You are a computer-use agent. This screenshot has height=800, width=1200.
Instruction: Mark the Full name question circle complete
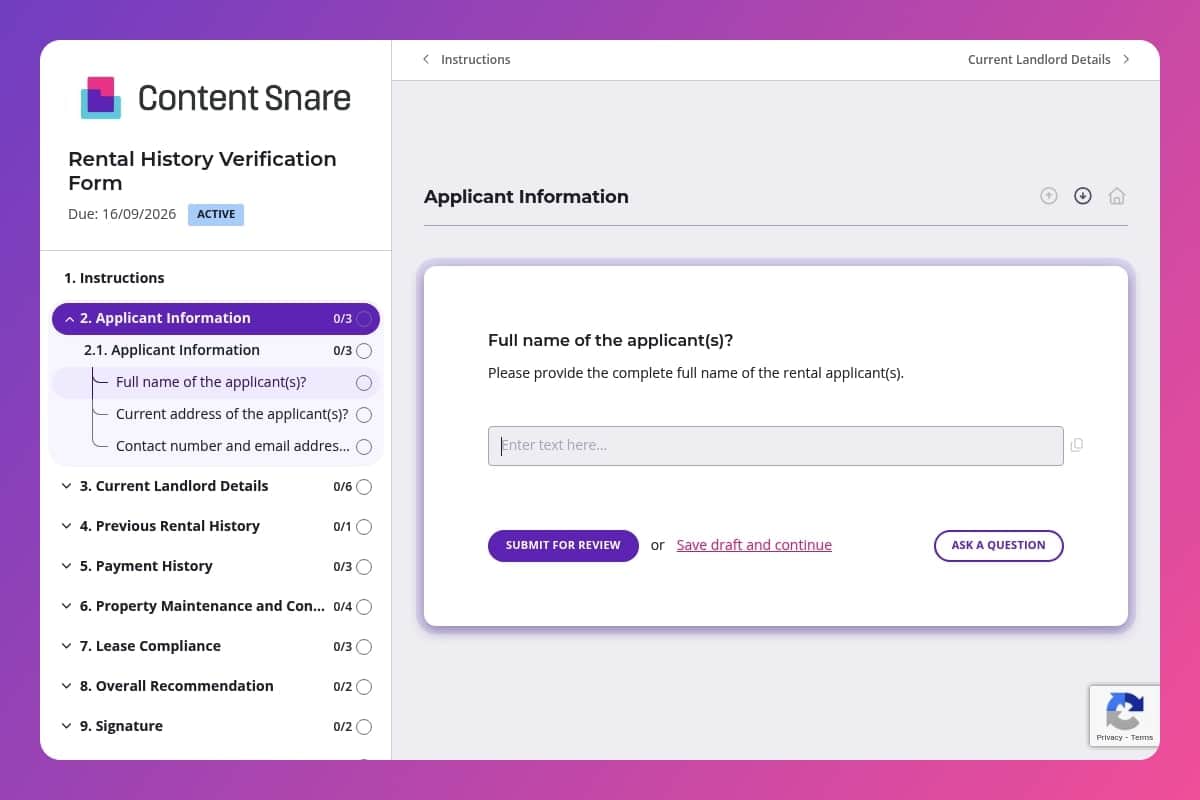[x=363, y=382]
